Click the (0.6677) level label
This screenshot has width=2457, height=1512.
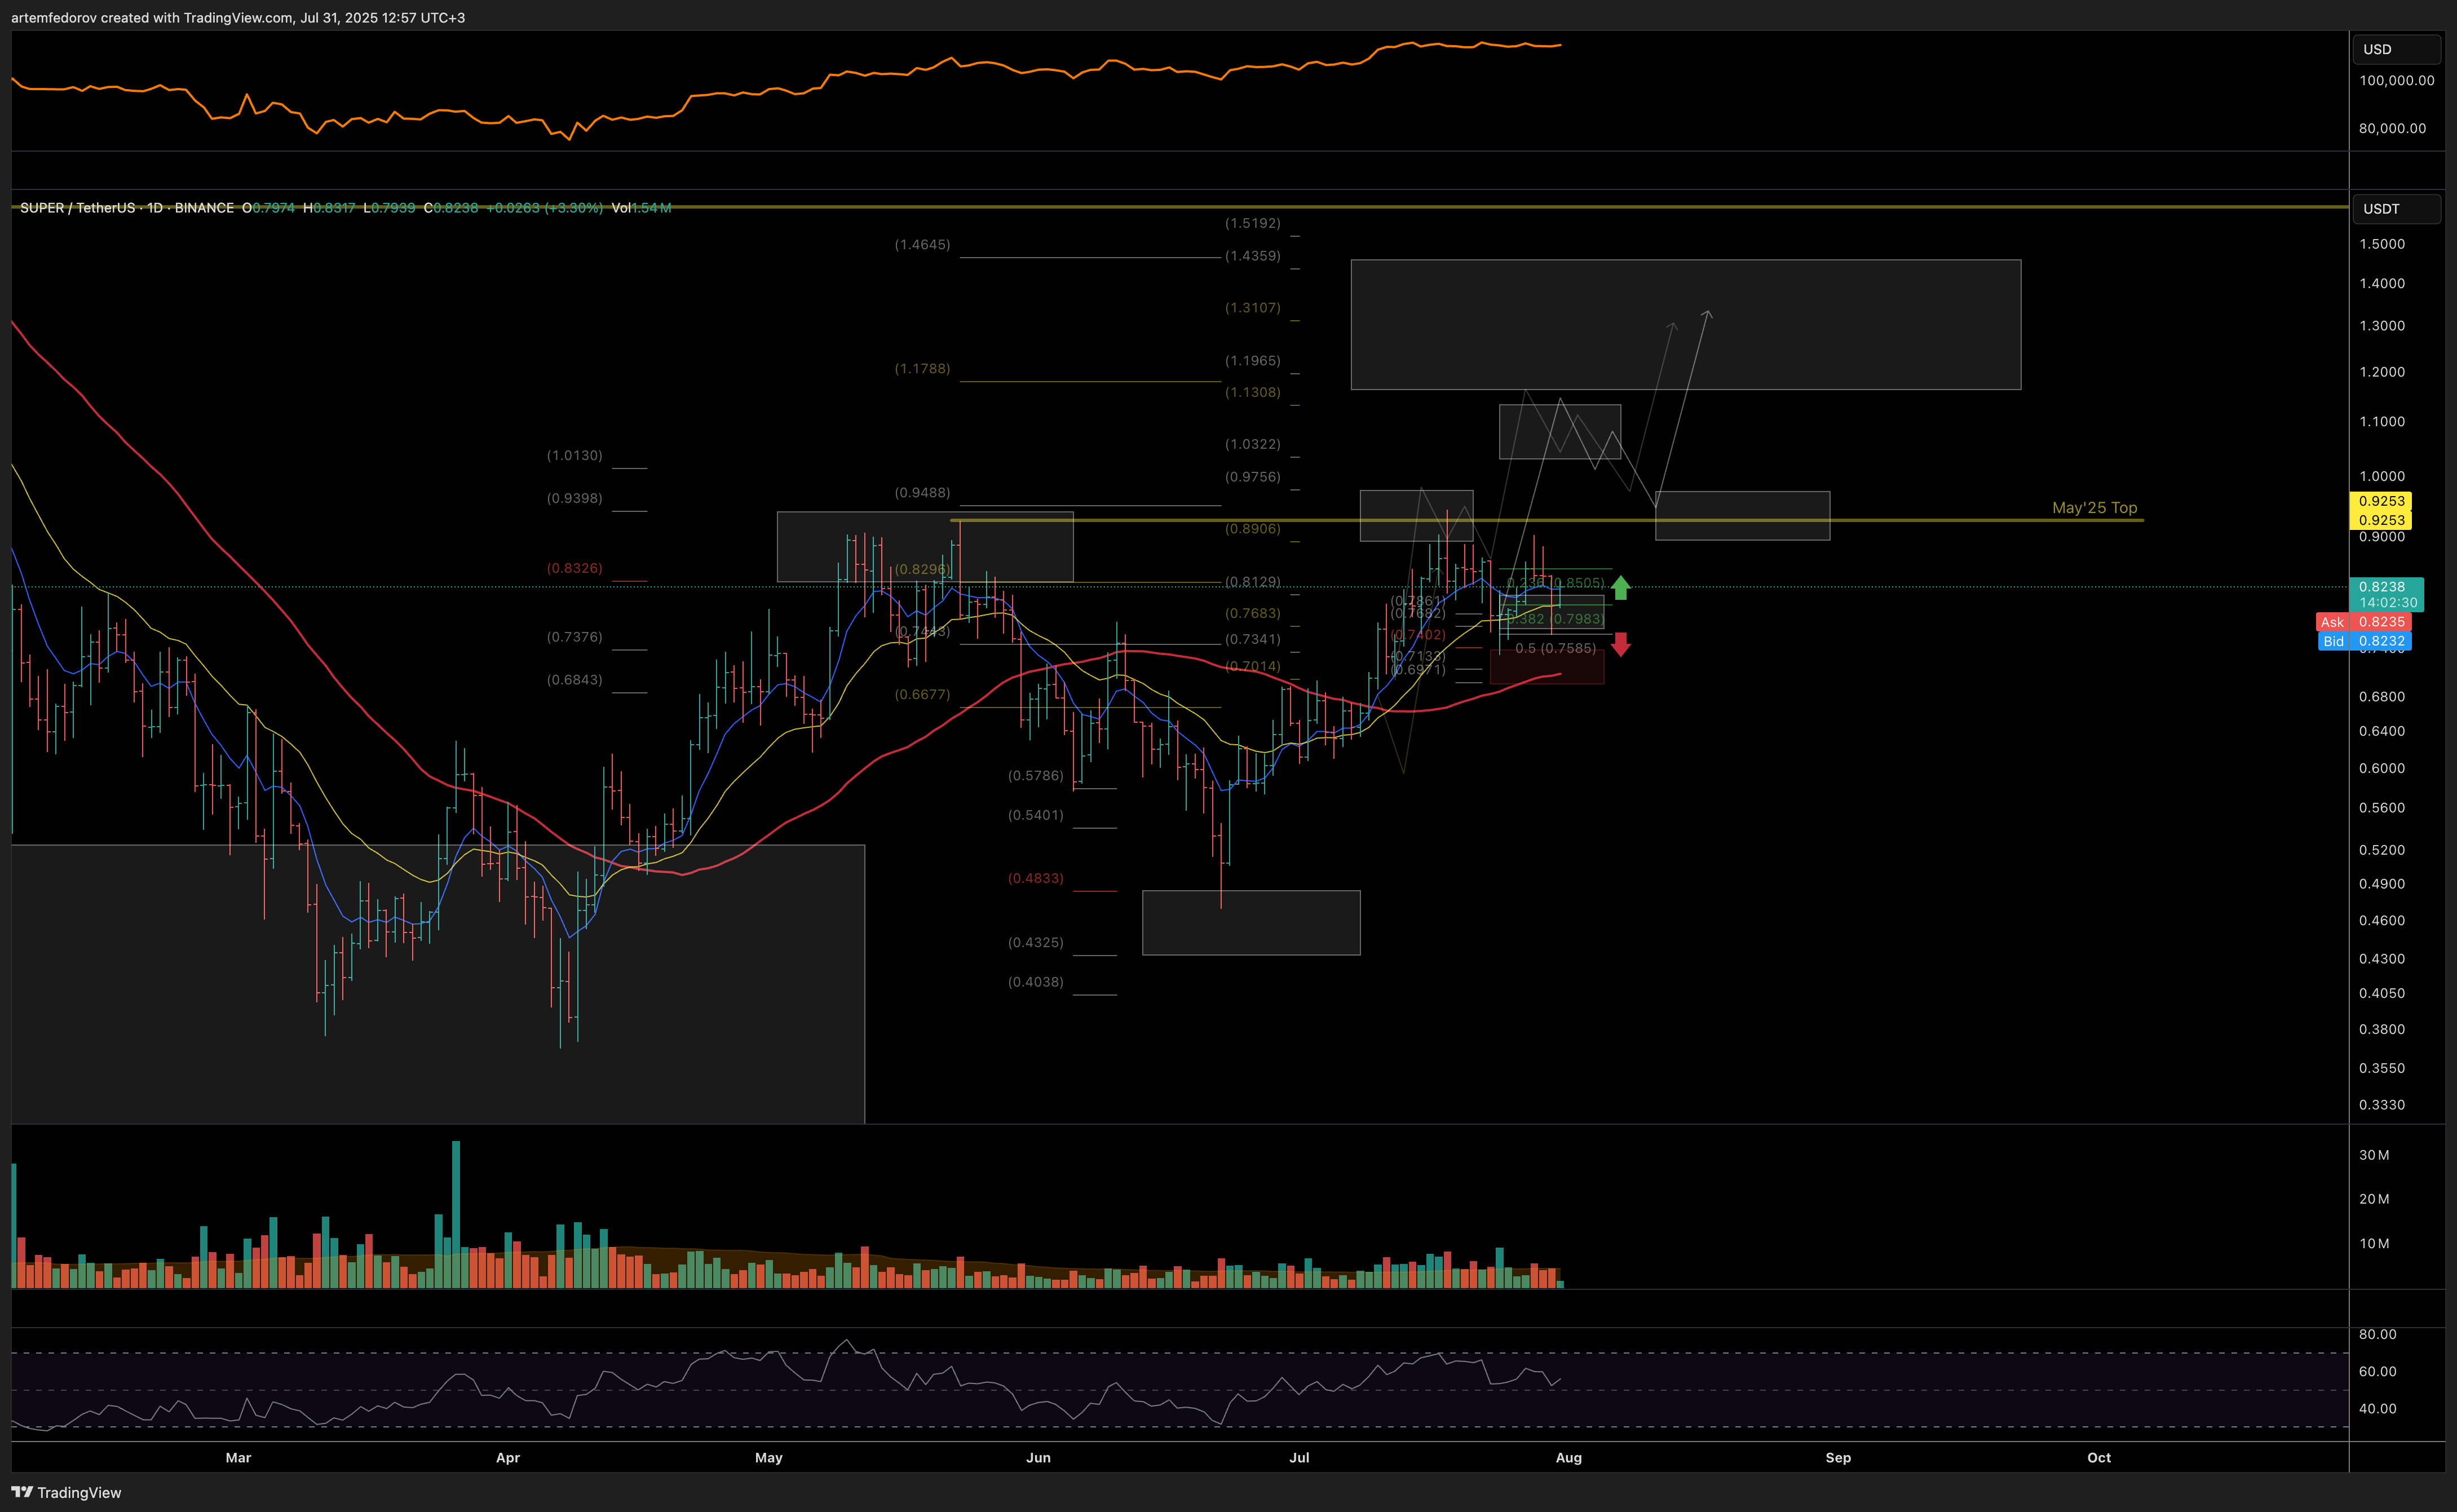pos(922,694)
